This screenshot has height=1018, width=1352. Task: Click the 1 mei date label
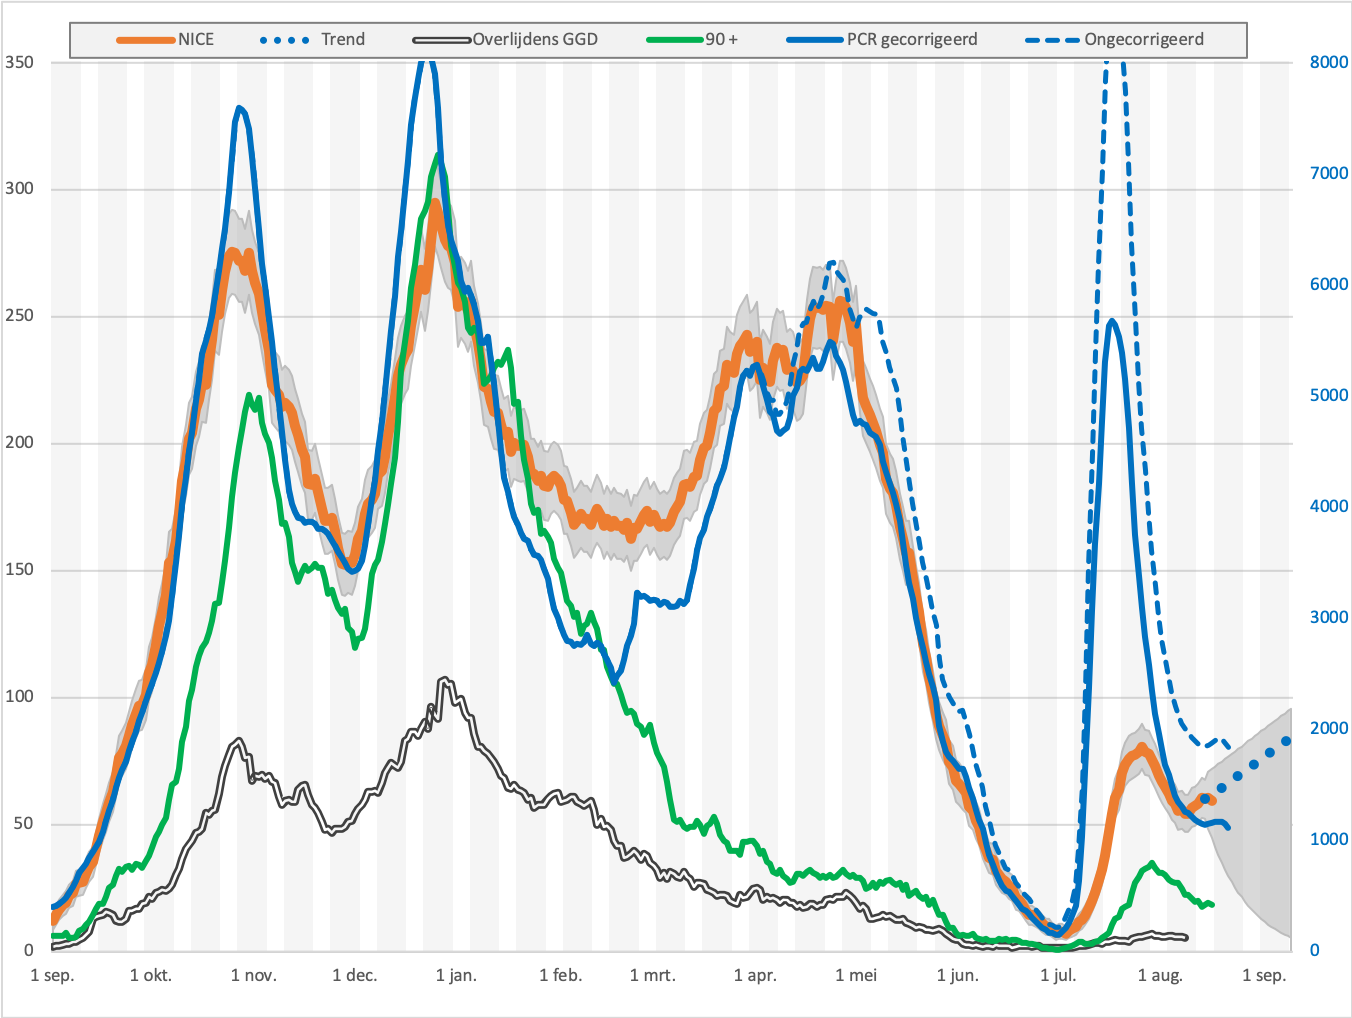click(856, 976)
